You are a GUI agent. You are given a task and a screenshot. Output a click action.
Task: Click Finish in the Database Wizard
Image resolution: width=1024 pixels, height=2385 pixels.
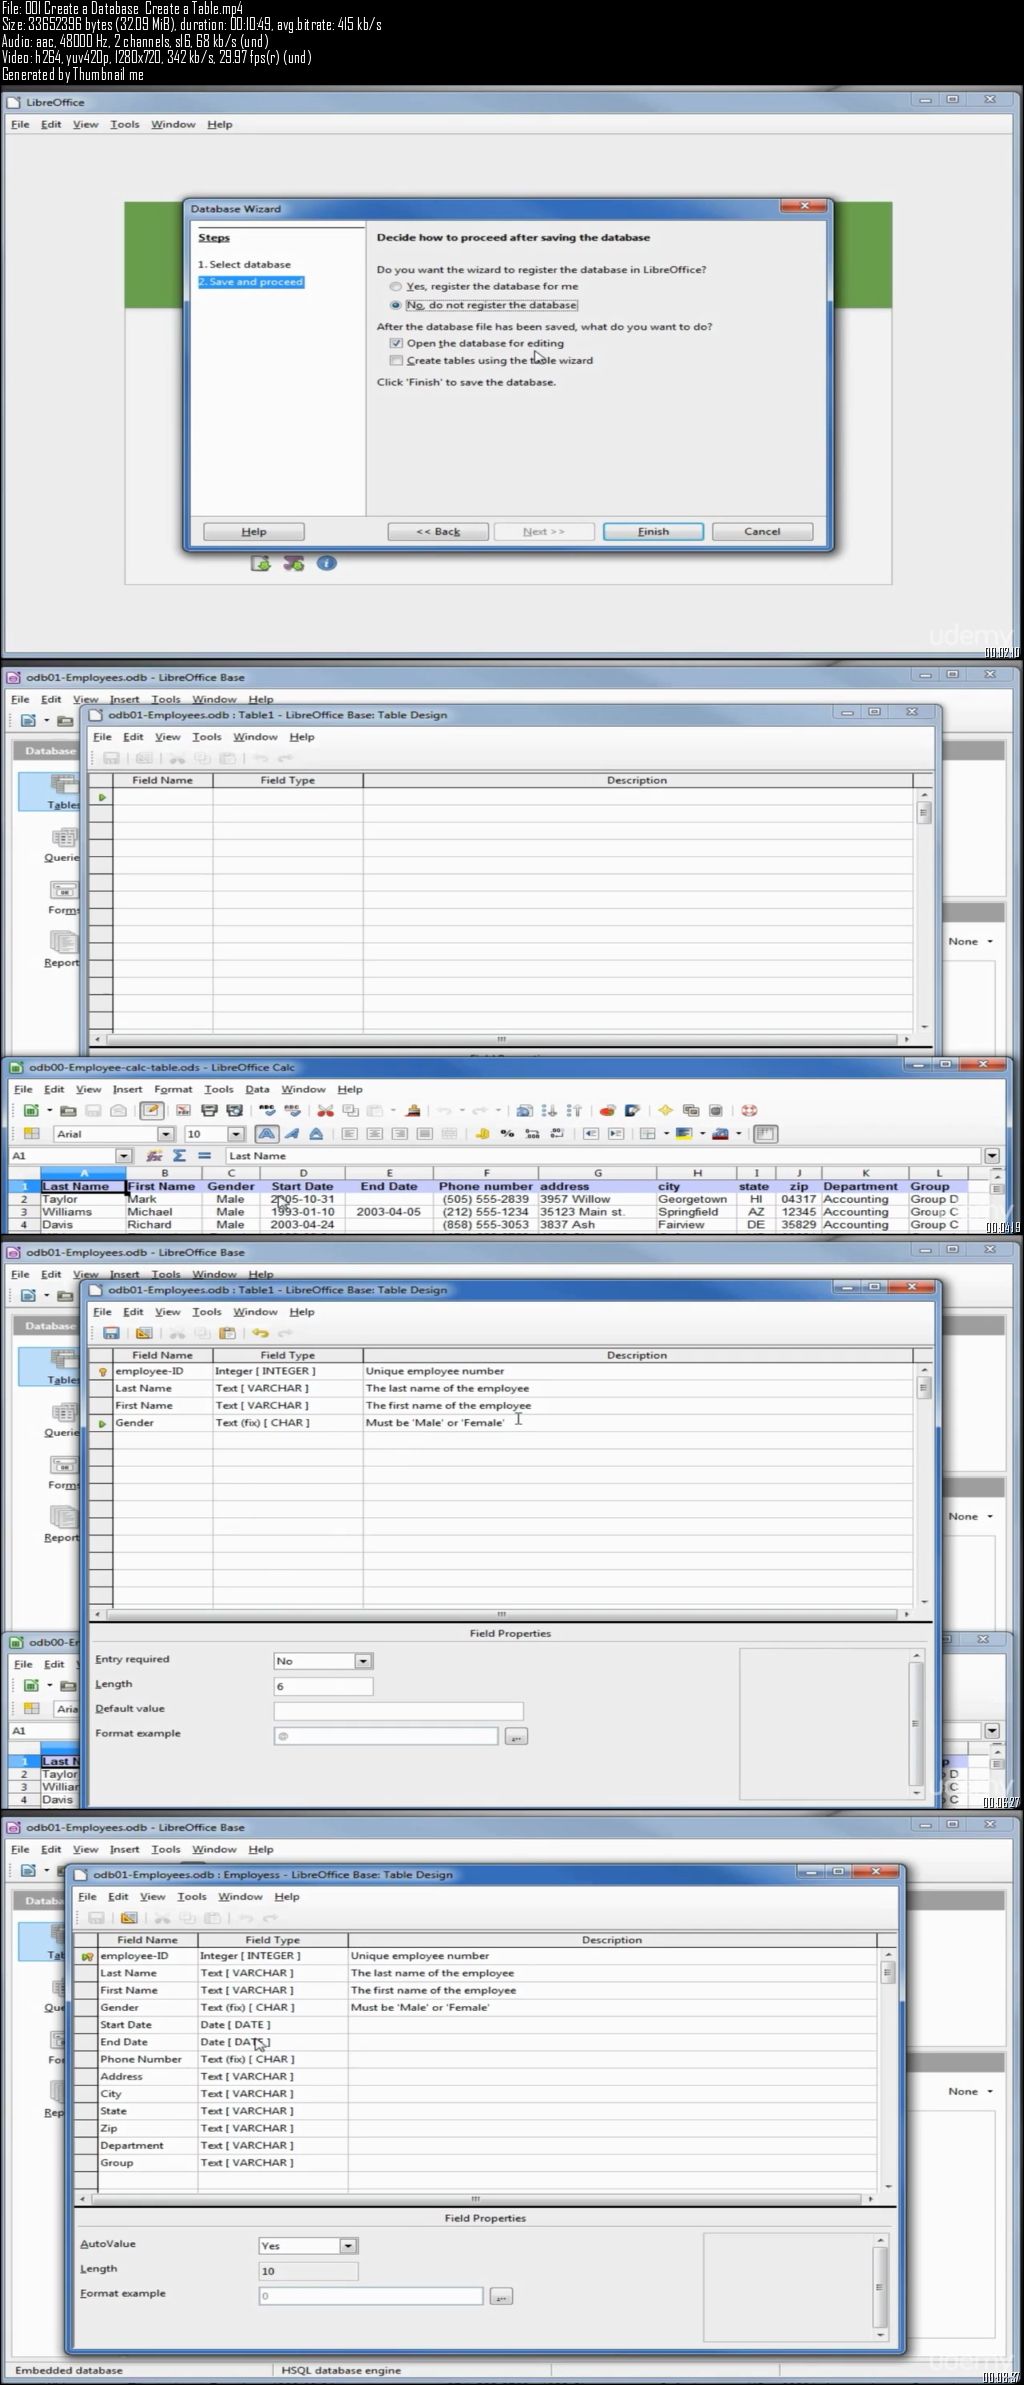pos(653,531)
